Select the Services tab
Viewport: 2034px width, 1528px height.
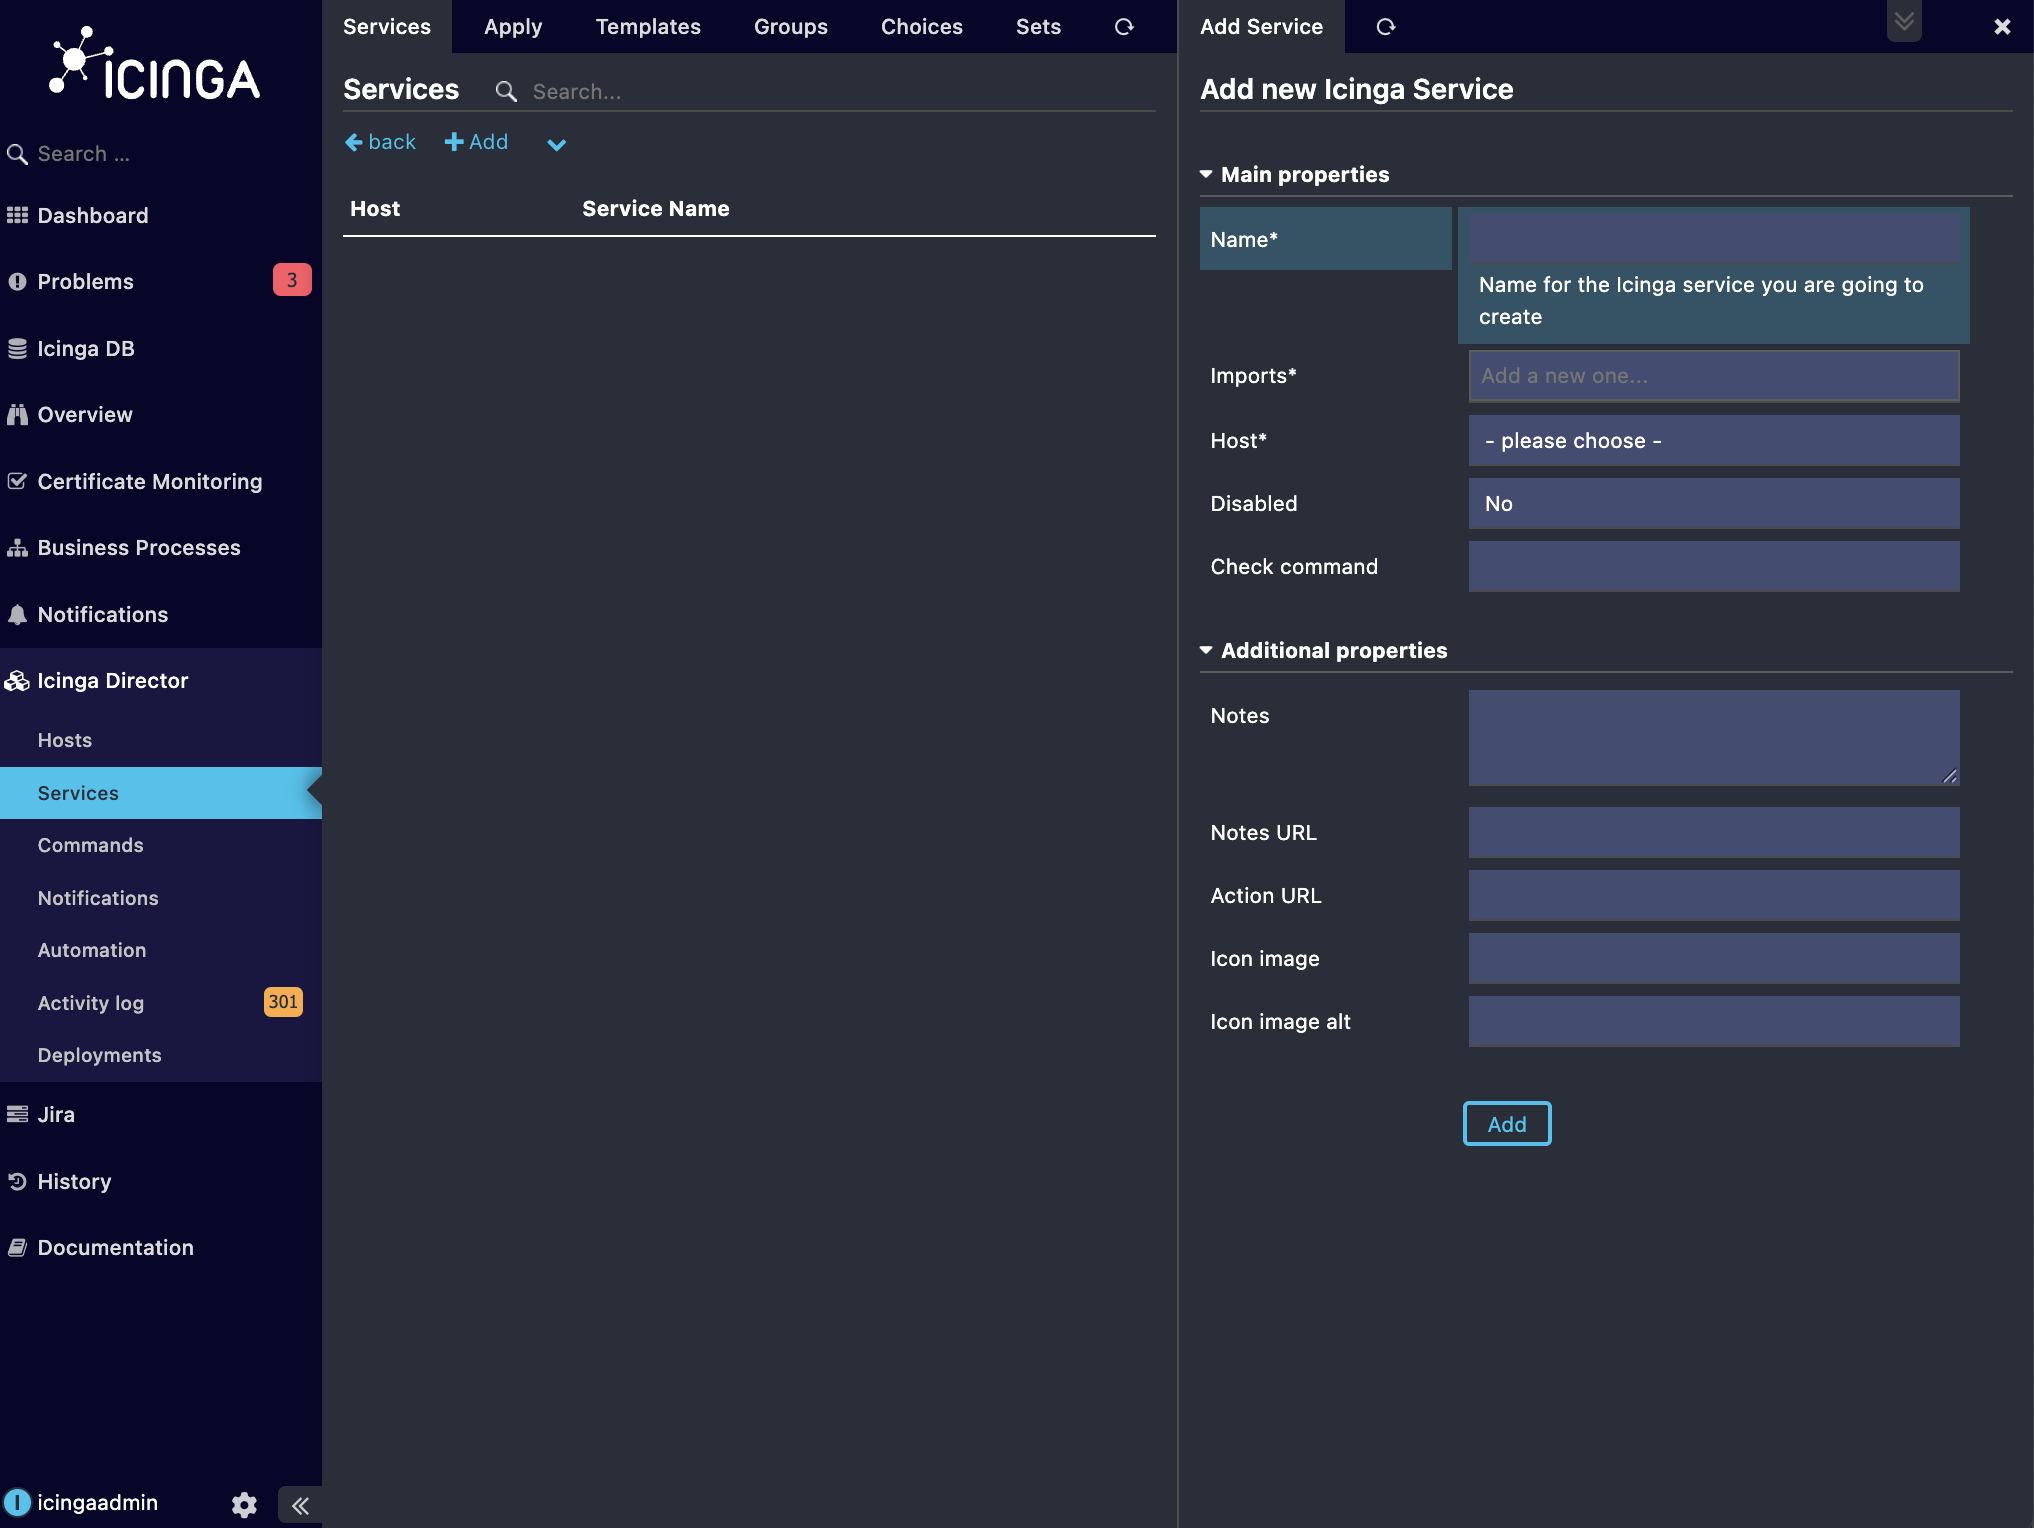click(x=387, y=27)
